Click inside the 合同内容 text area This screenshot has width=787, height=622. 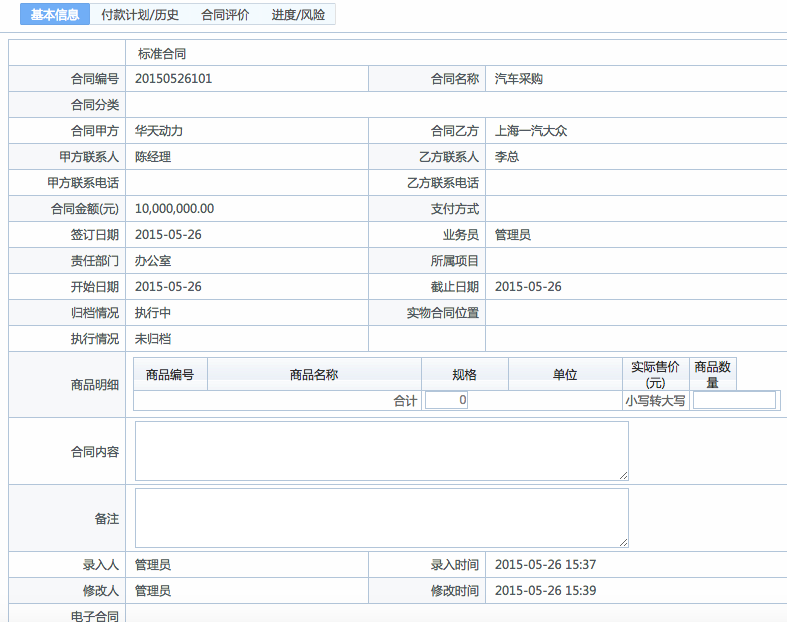pyautogui.click(x=381, y=450)
